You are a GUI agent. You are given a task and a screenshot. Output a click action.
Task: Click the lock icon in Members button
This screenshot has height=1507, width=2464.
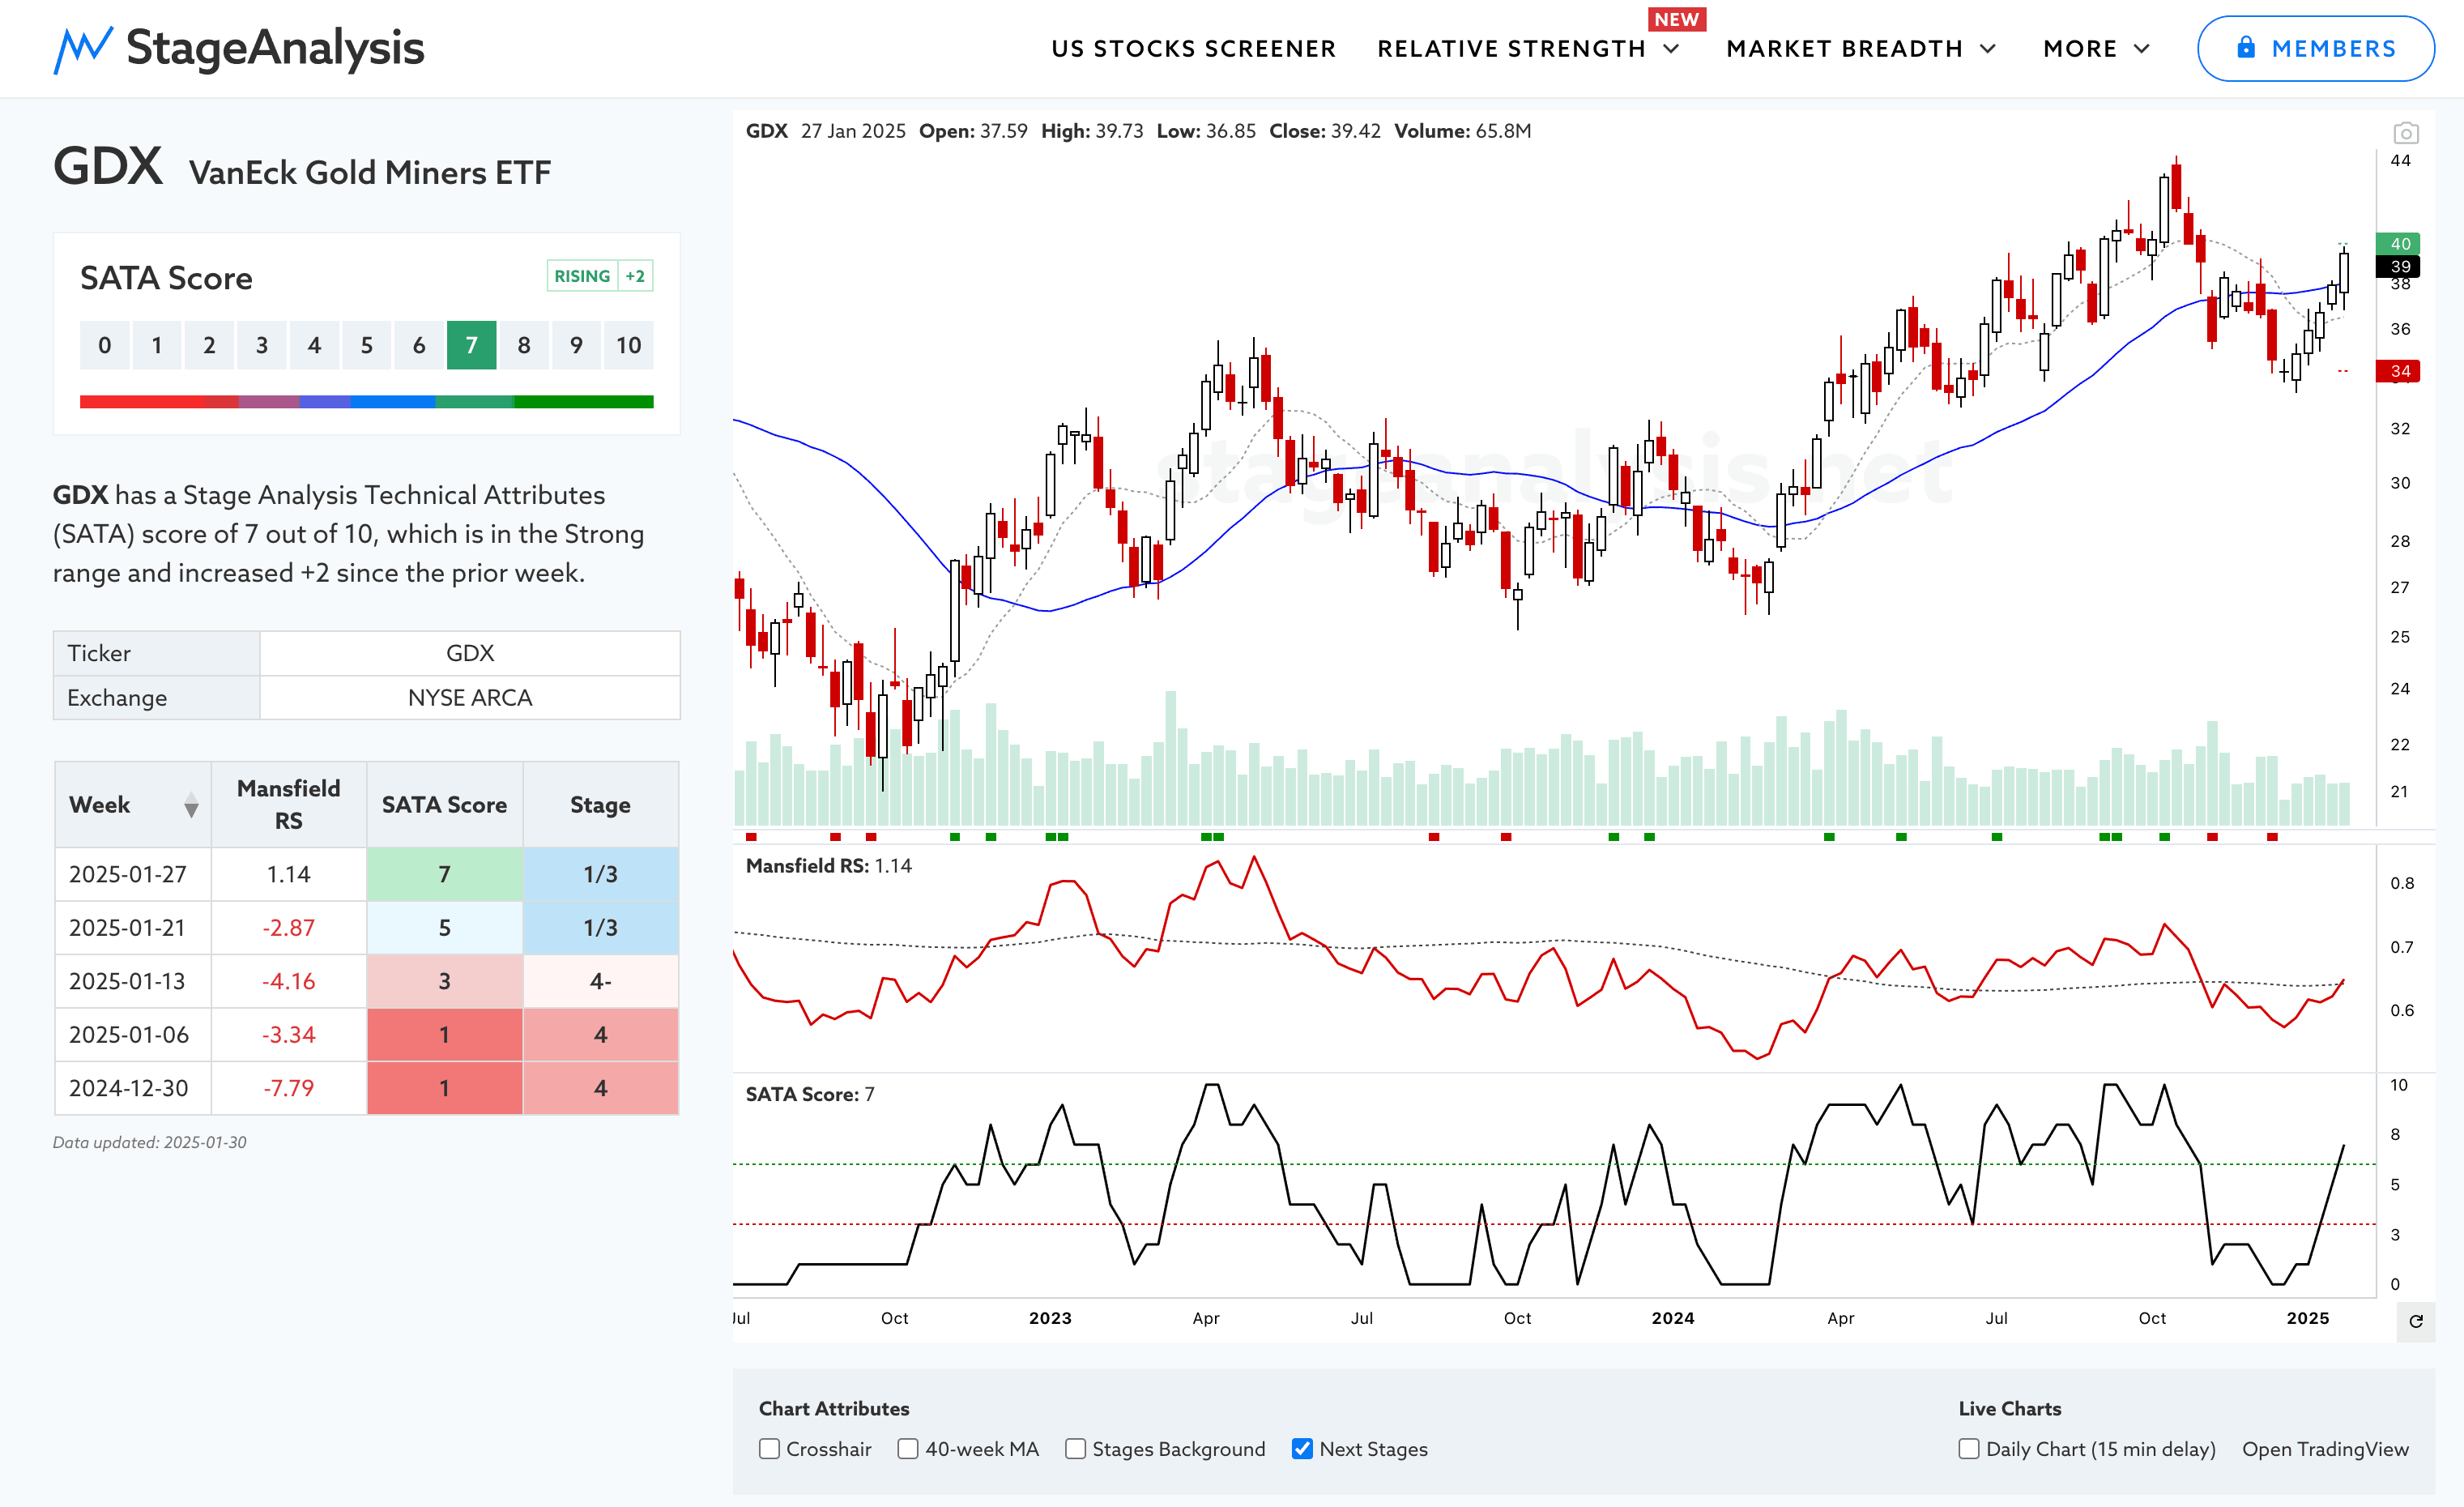[x=2245, y=47]
